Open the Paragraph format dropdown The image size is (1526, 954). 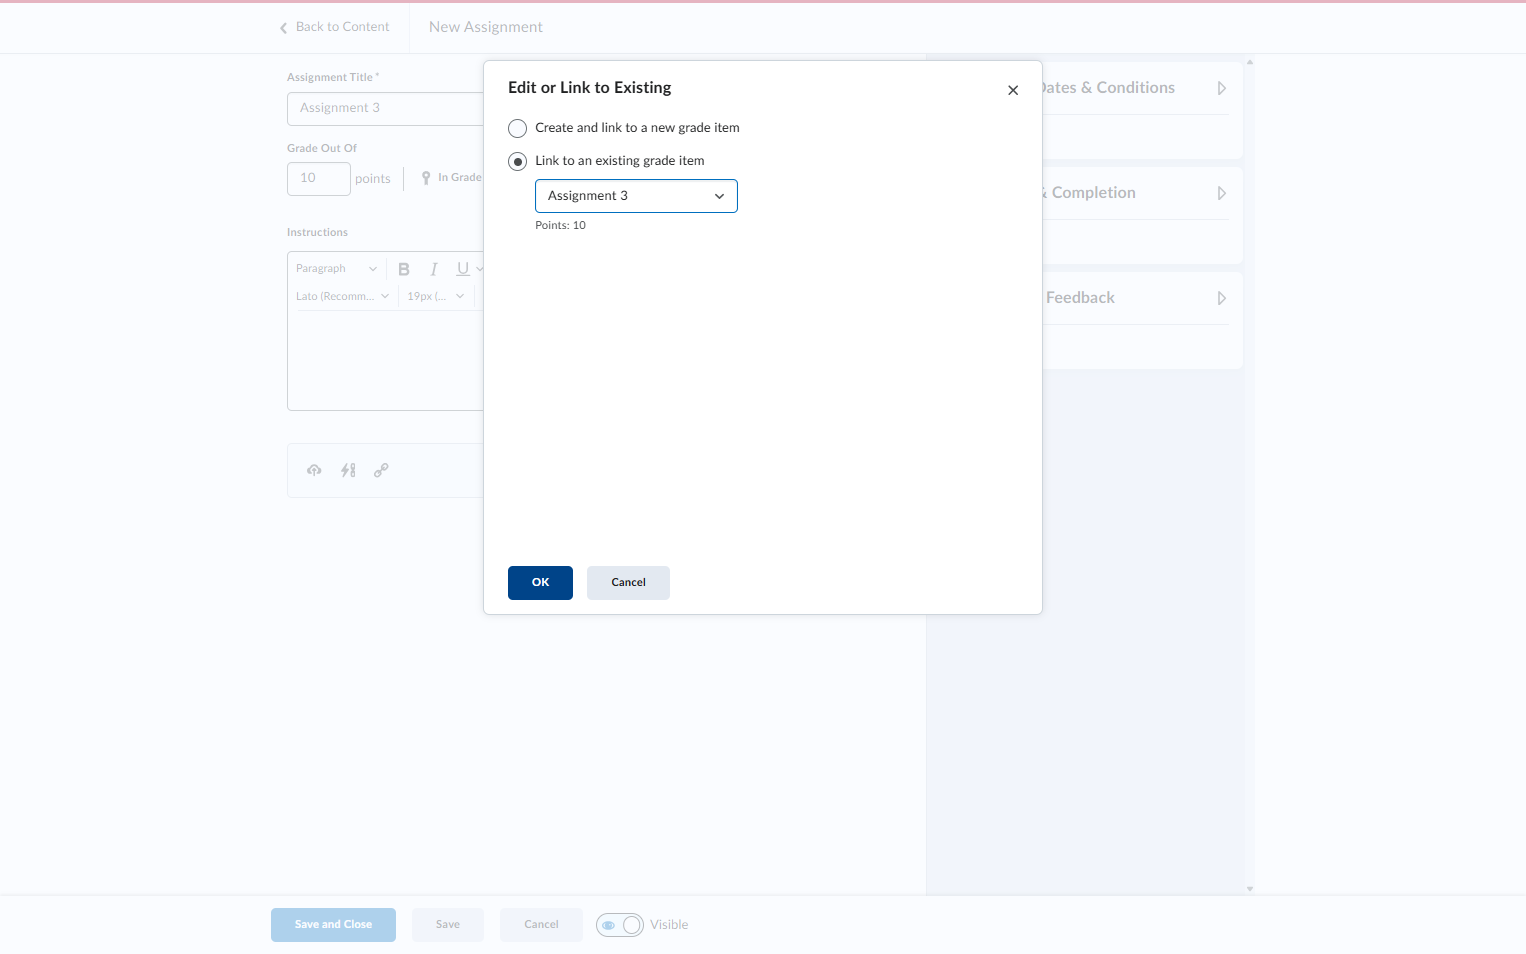336,269
